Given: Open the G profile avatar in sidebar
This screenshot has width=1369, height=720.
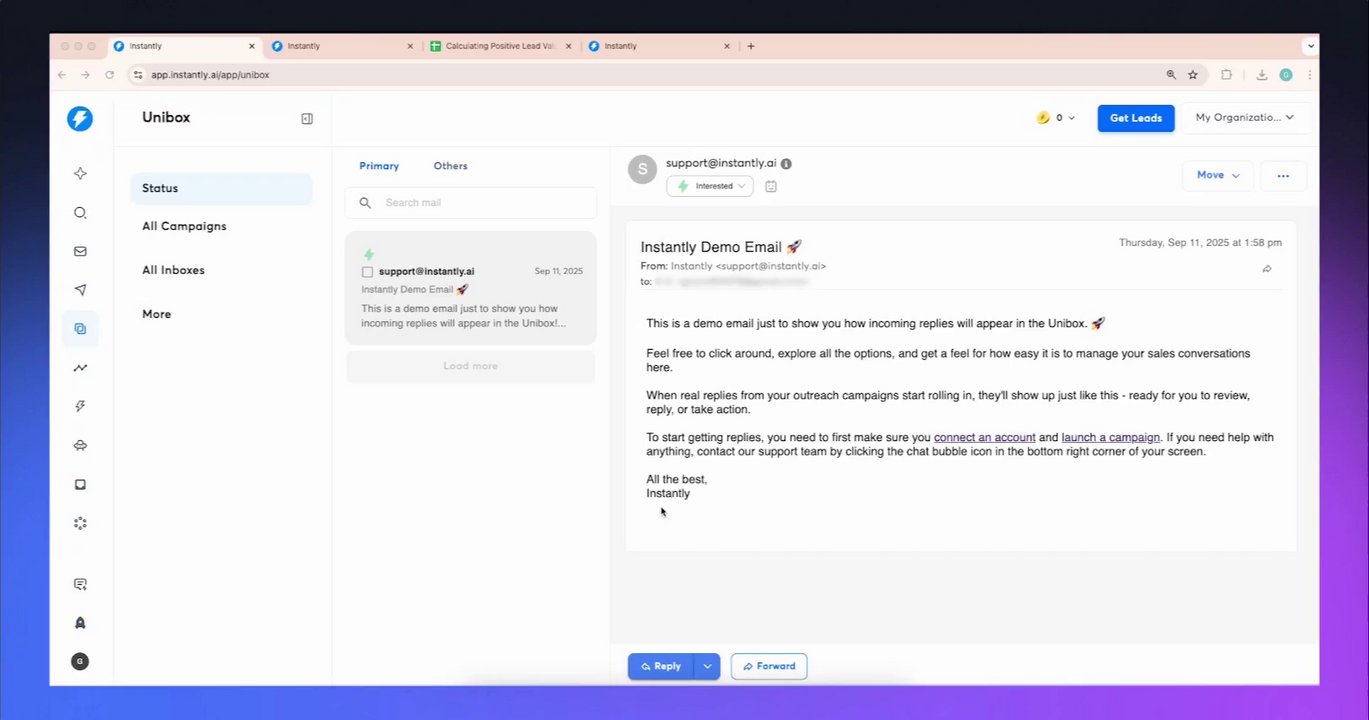Looking at the screenshot, I should 80,661.
